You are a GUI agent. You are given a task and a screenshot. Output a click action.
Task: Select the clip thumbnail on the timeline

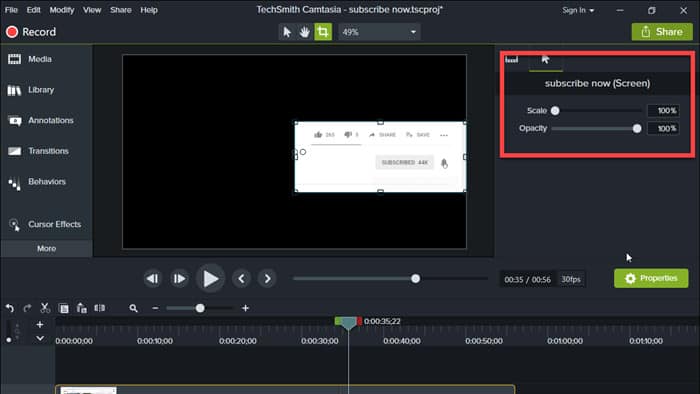coord(88,390)
